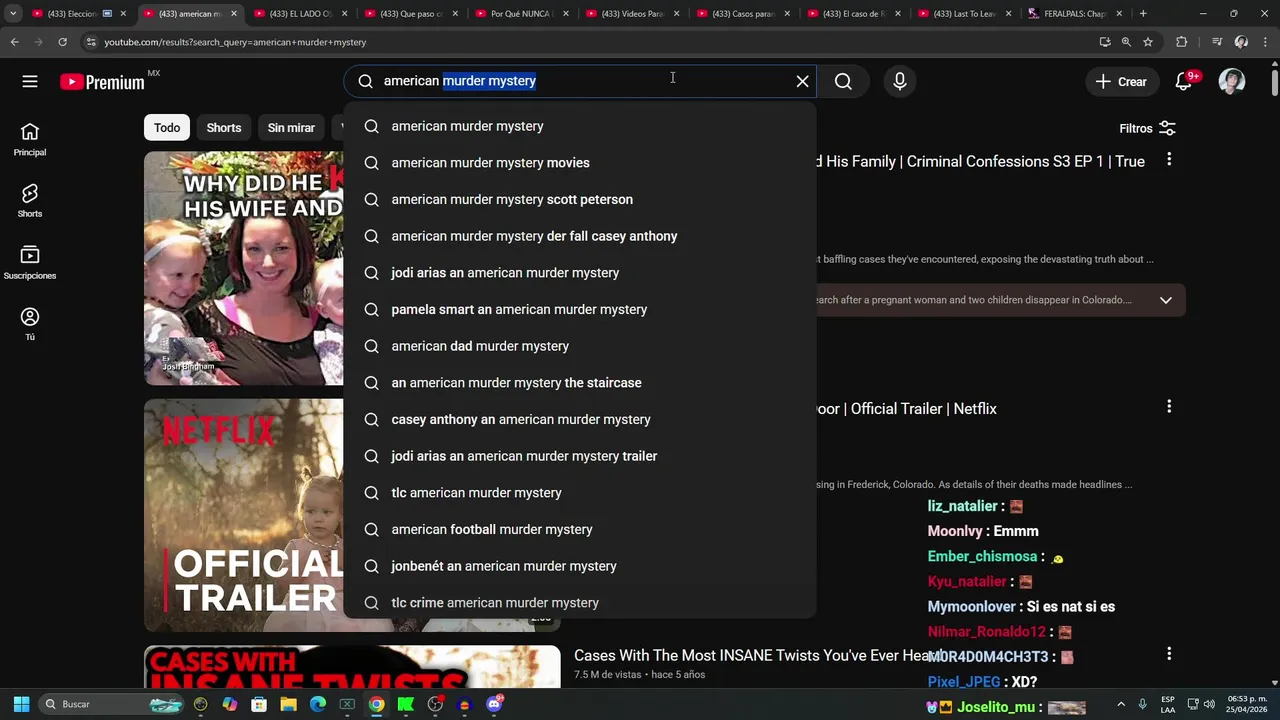The height and width of the screenshot is (720, 1280).
Task: Open the browser zoom magnifier icon
Action: pyautogui.click(x=1126, y=42)
